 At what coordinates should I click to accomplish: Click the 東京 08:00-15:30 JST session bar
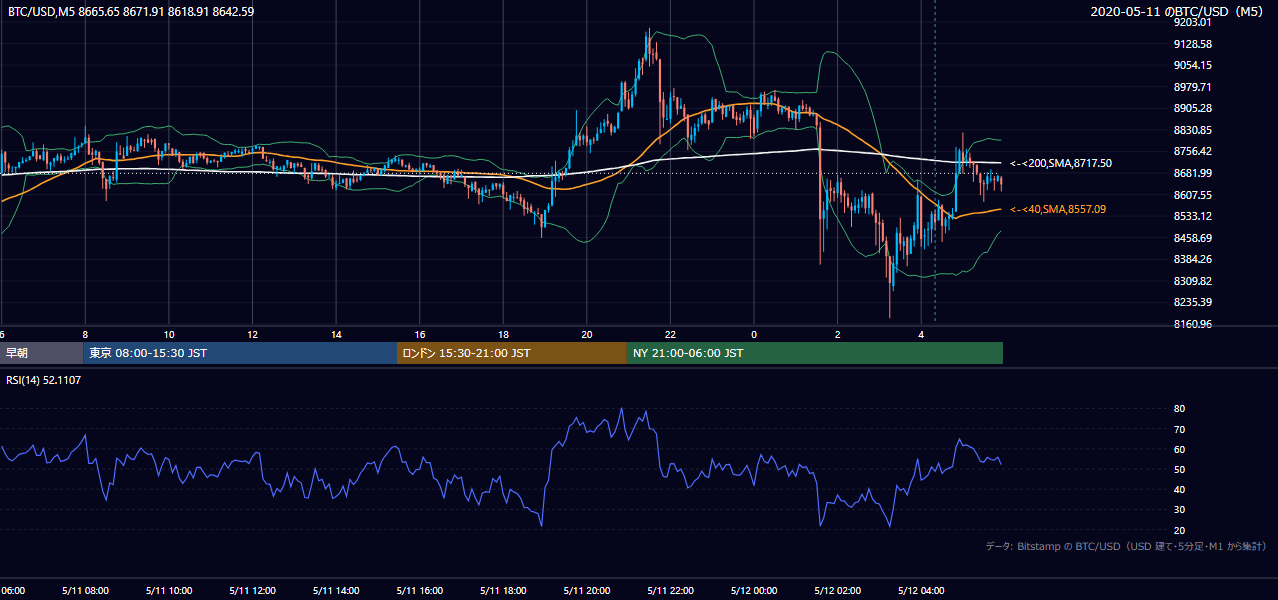click(240, 353)
